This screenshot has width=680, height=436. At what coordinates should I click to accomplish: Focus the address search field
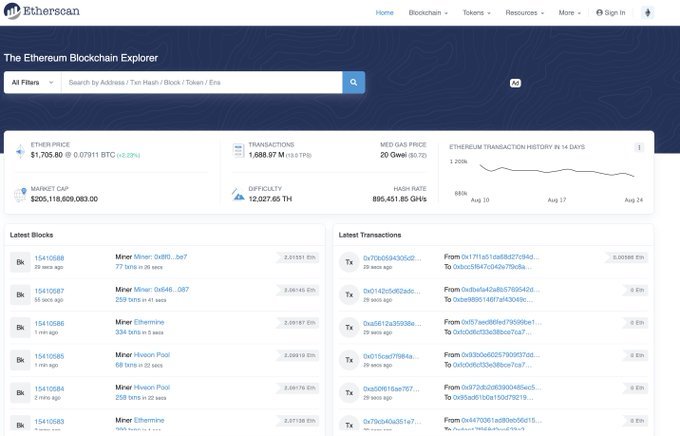202,82
